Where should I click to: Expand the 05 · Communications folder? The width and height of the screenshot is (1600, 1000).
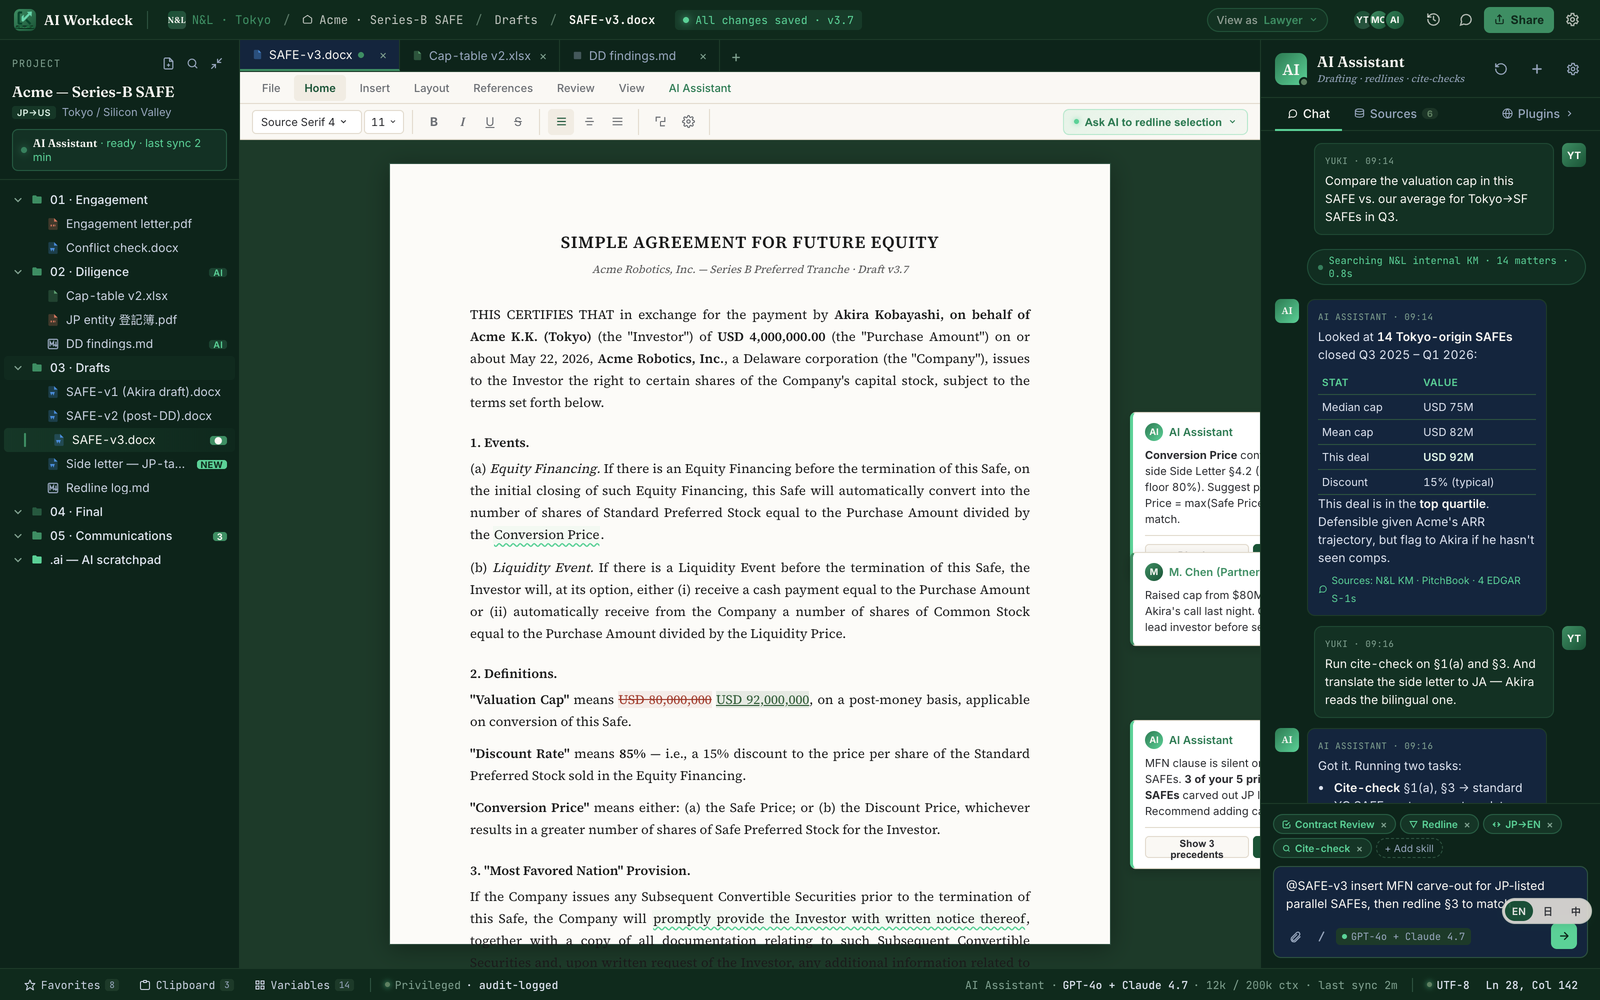click(18, 536)
